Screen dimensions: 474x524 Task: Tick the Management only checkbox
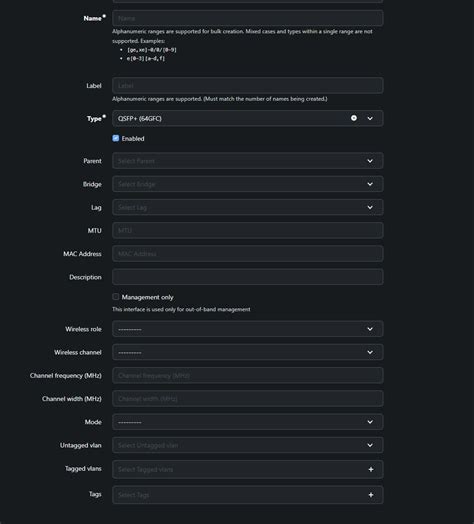116,297
